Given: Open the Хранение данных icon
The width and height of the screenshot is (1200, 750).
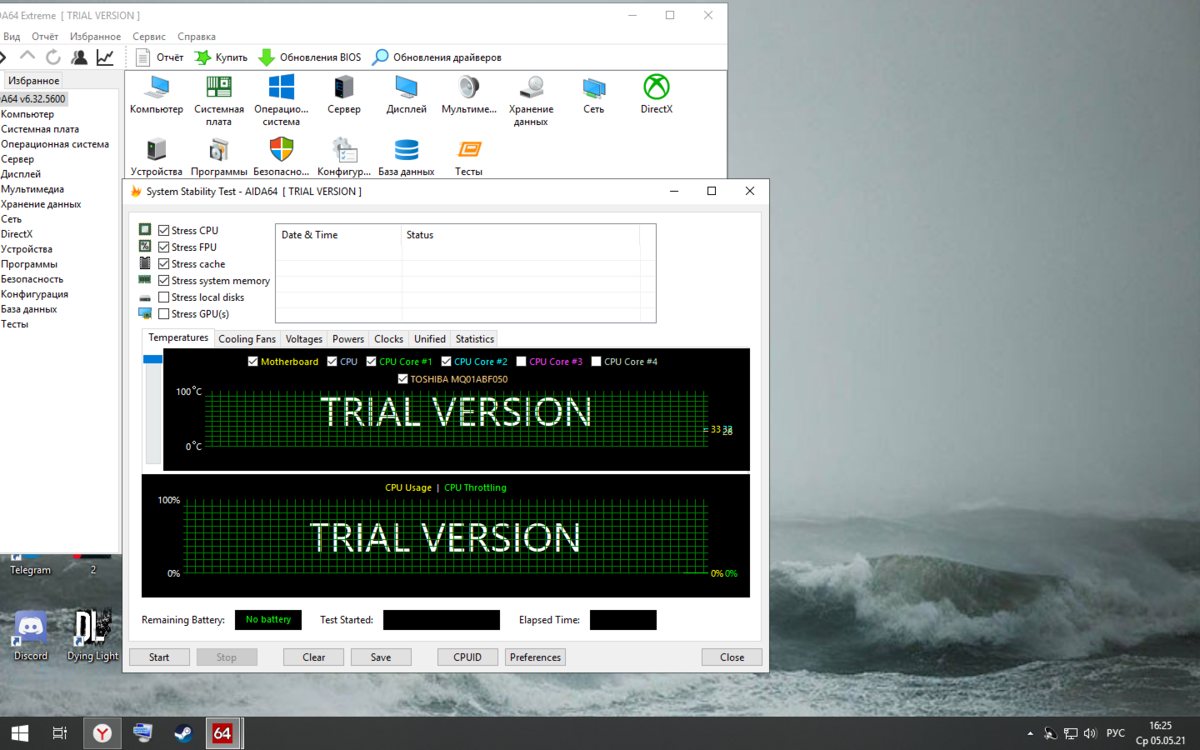Looking at the screenshot, I should coord(531,99).
